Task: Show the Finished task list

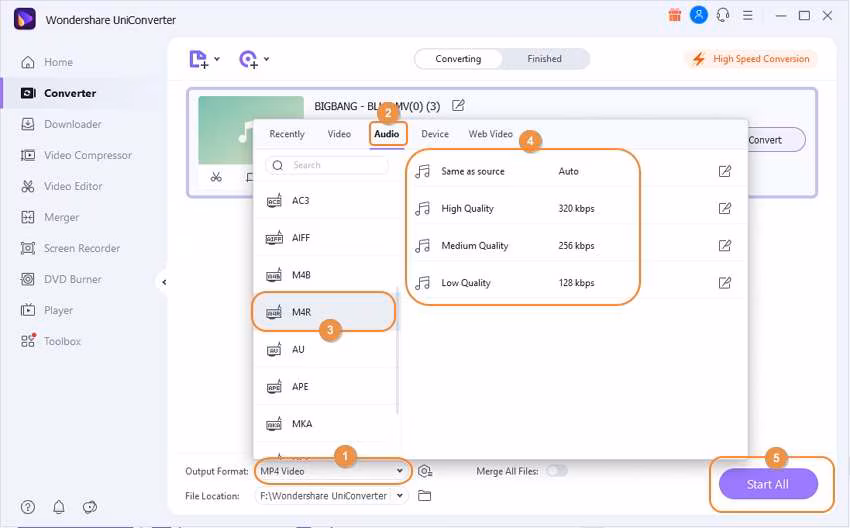Action: [544, 59]
